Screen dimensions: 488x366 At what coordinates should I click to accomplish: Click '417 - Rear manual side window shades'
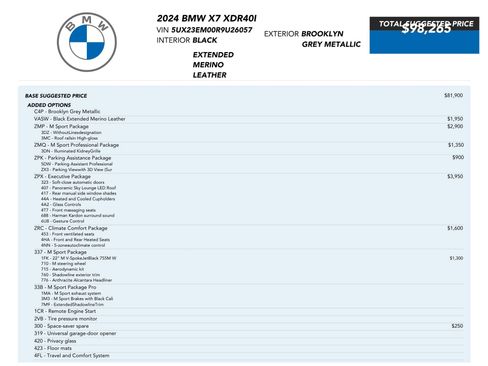(x=79, y=193)
